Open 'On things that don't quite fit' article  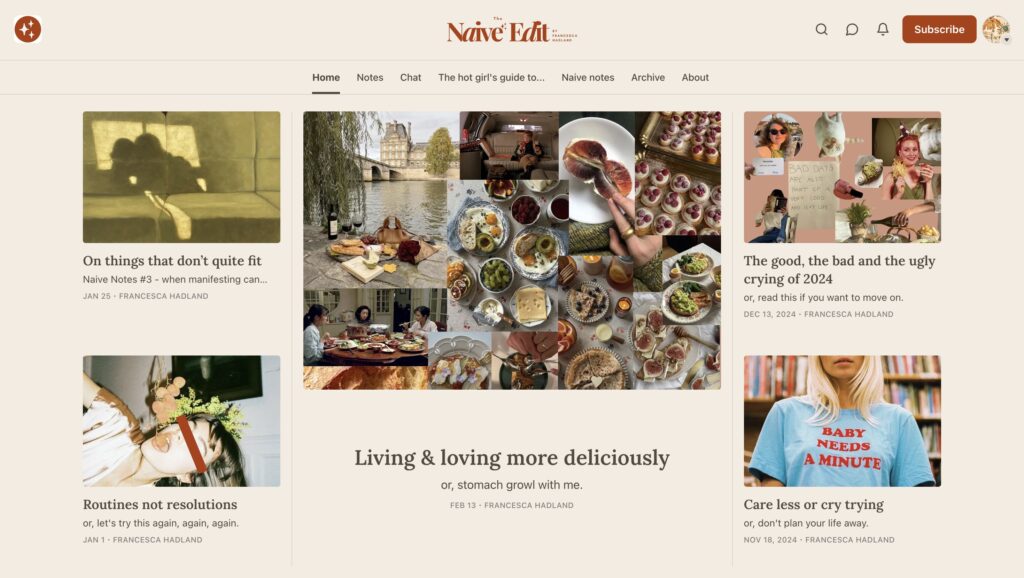(172, 261)
